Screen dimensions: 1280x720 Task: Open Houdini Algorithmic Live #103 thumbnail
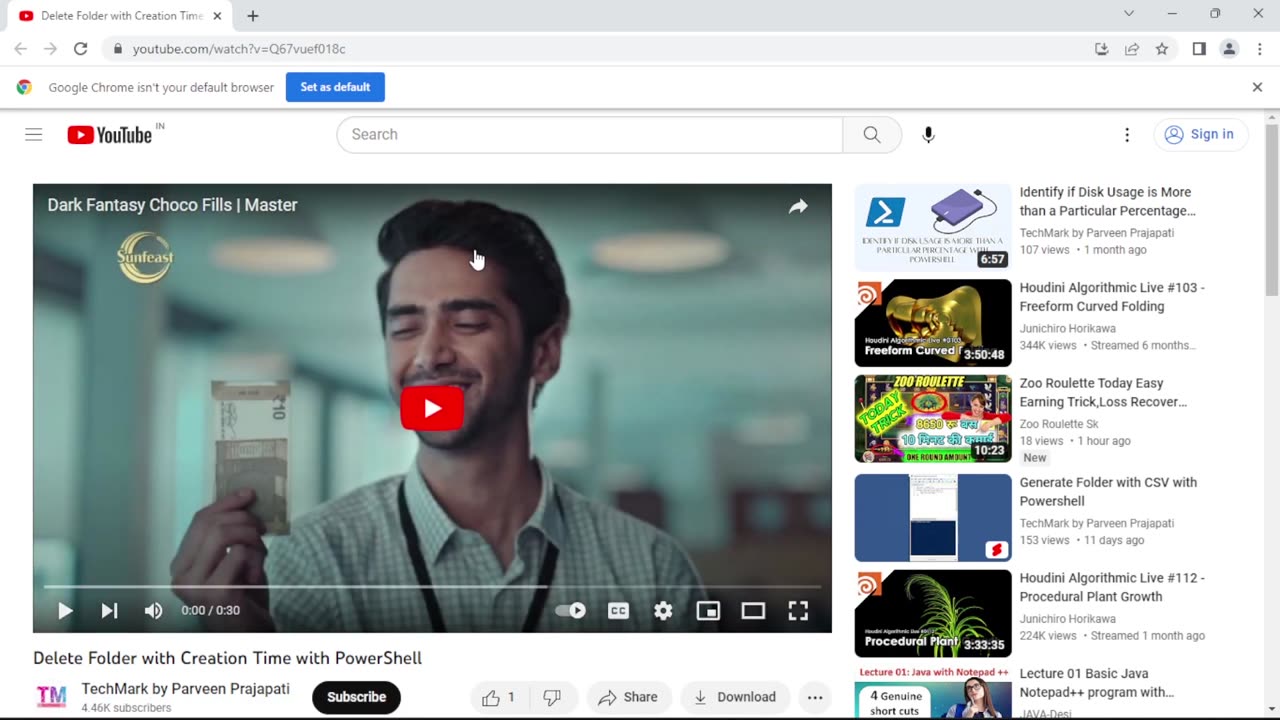pos(933,323)
